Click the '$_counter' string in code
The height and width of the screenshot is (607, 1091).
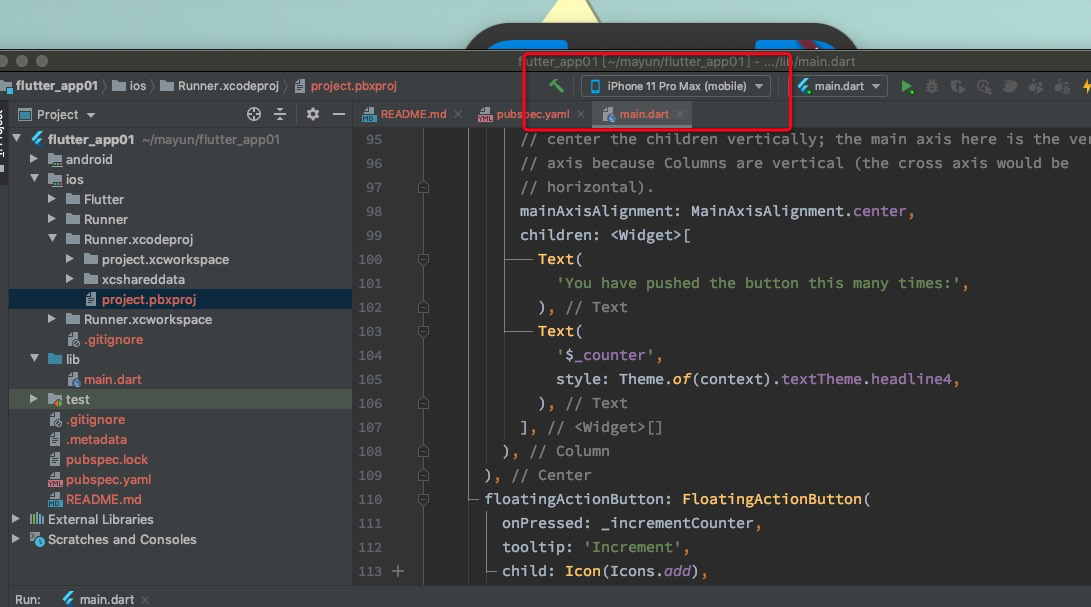(x=604, y=355)
